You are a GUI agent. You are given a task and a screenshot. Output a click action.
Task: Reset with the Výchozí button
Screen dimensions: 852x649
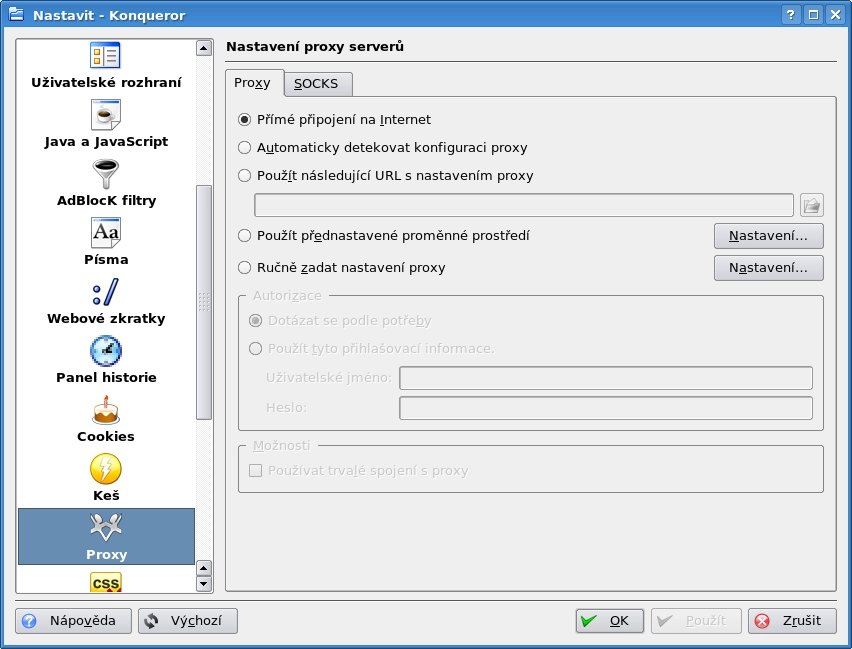click(x=187, y=621)
